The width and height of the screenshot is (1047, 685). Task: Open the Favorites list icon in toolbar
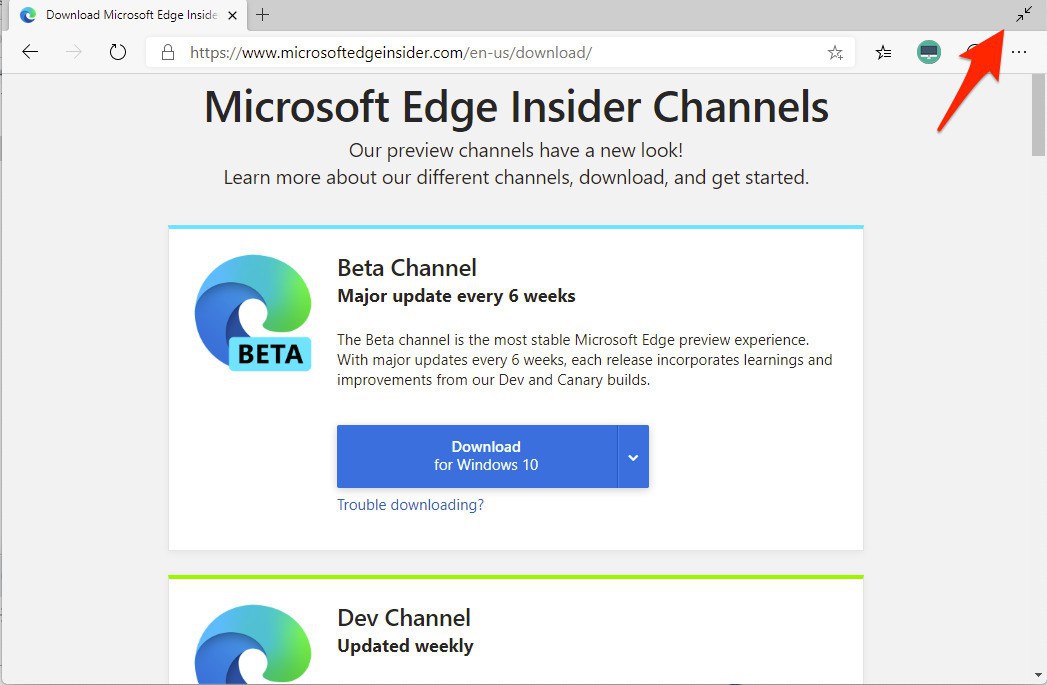pyautogui.click(x=883, y=52)
